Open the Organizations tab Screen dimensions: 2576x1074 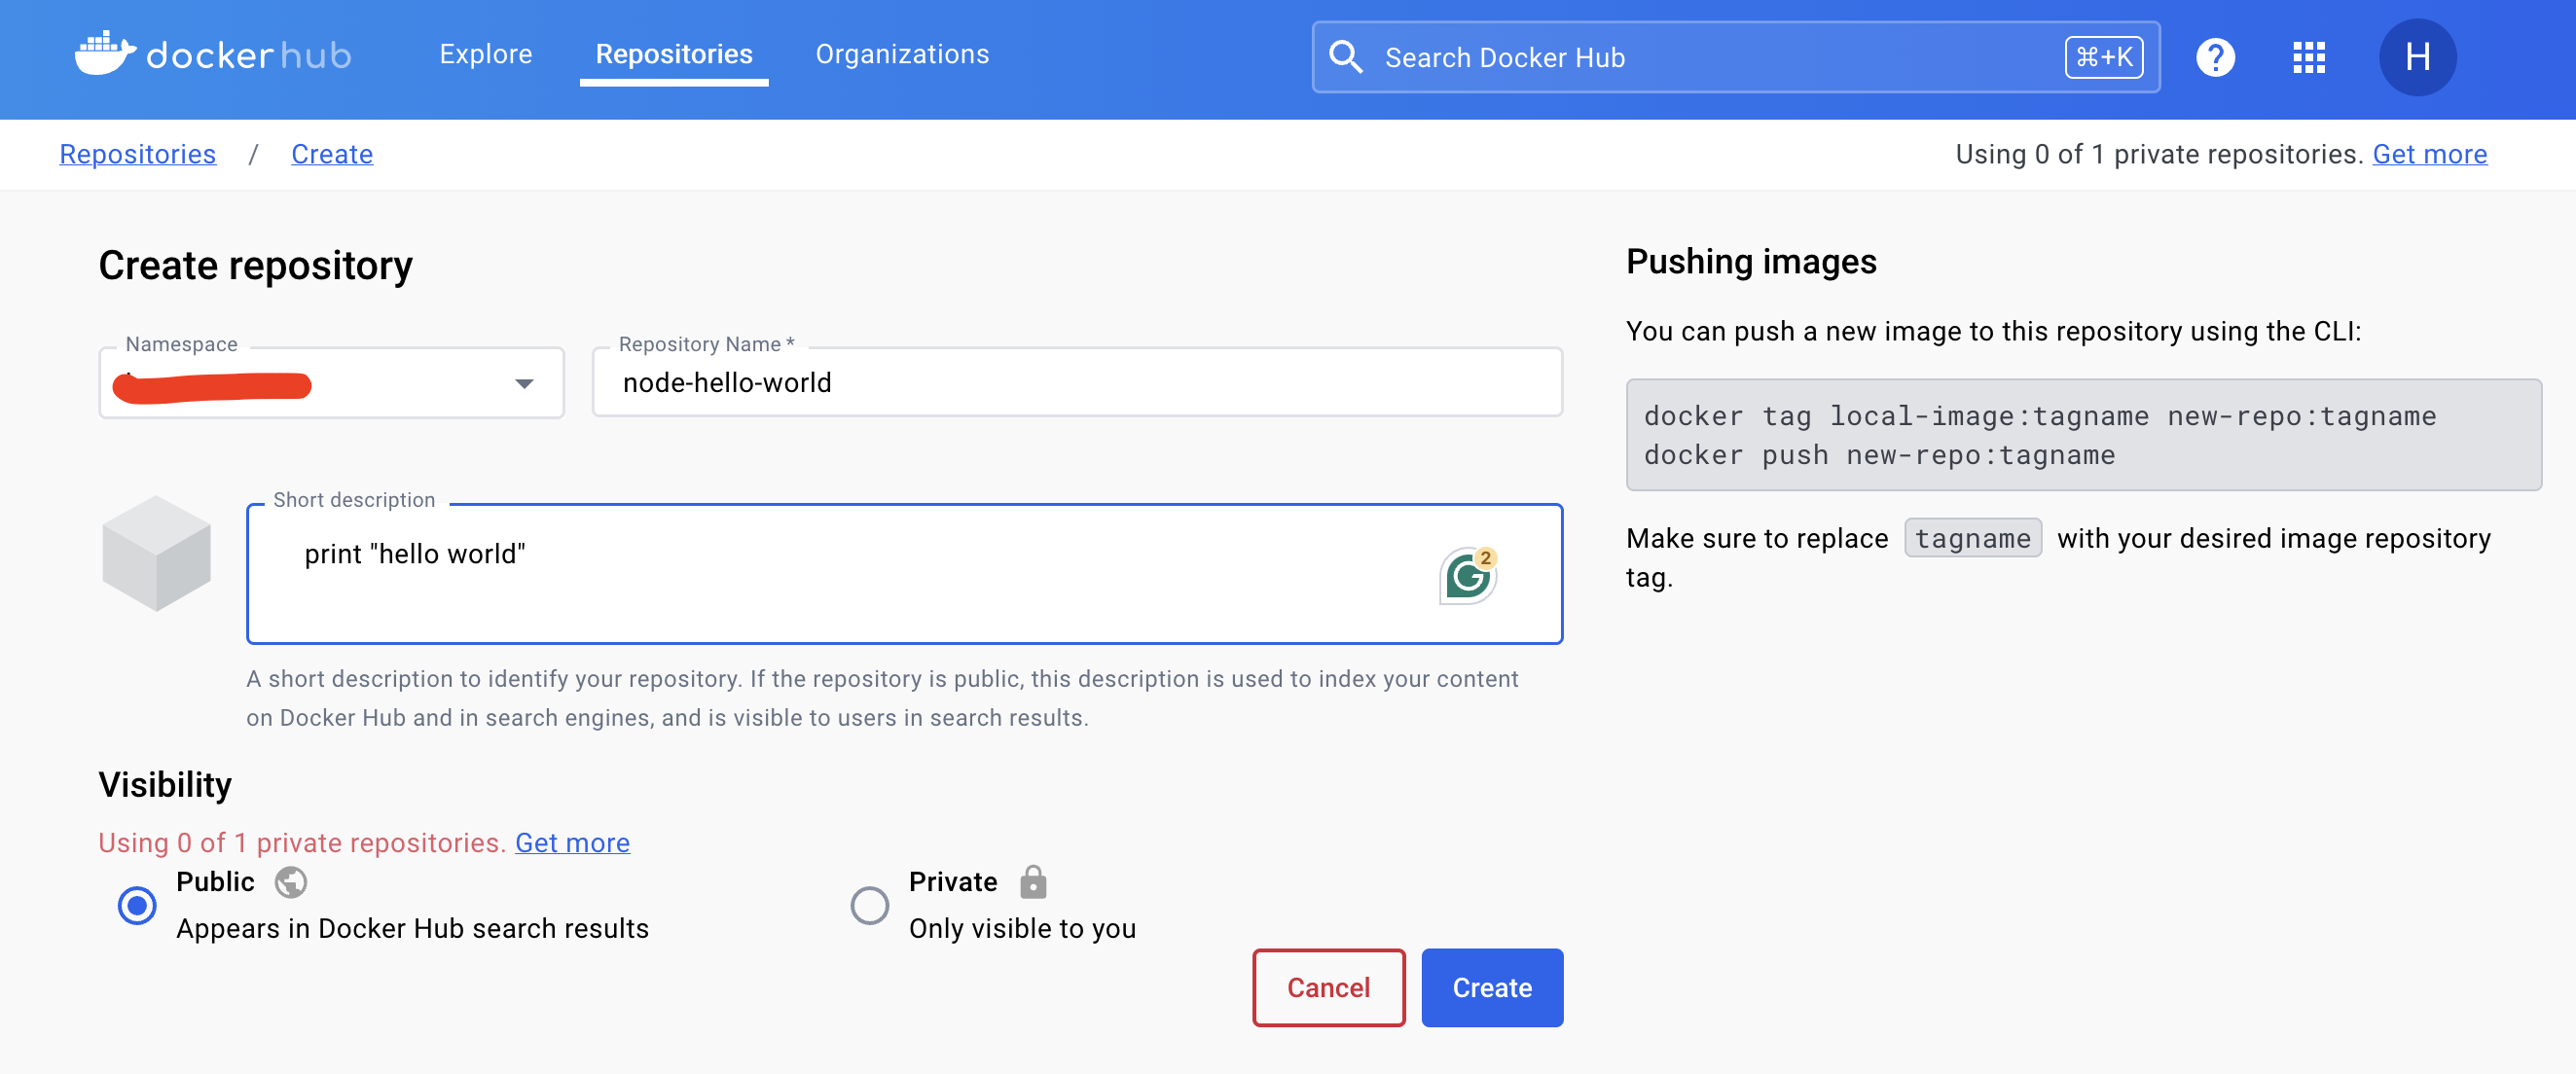[x=901, y=54]
